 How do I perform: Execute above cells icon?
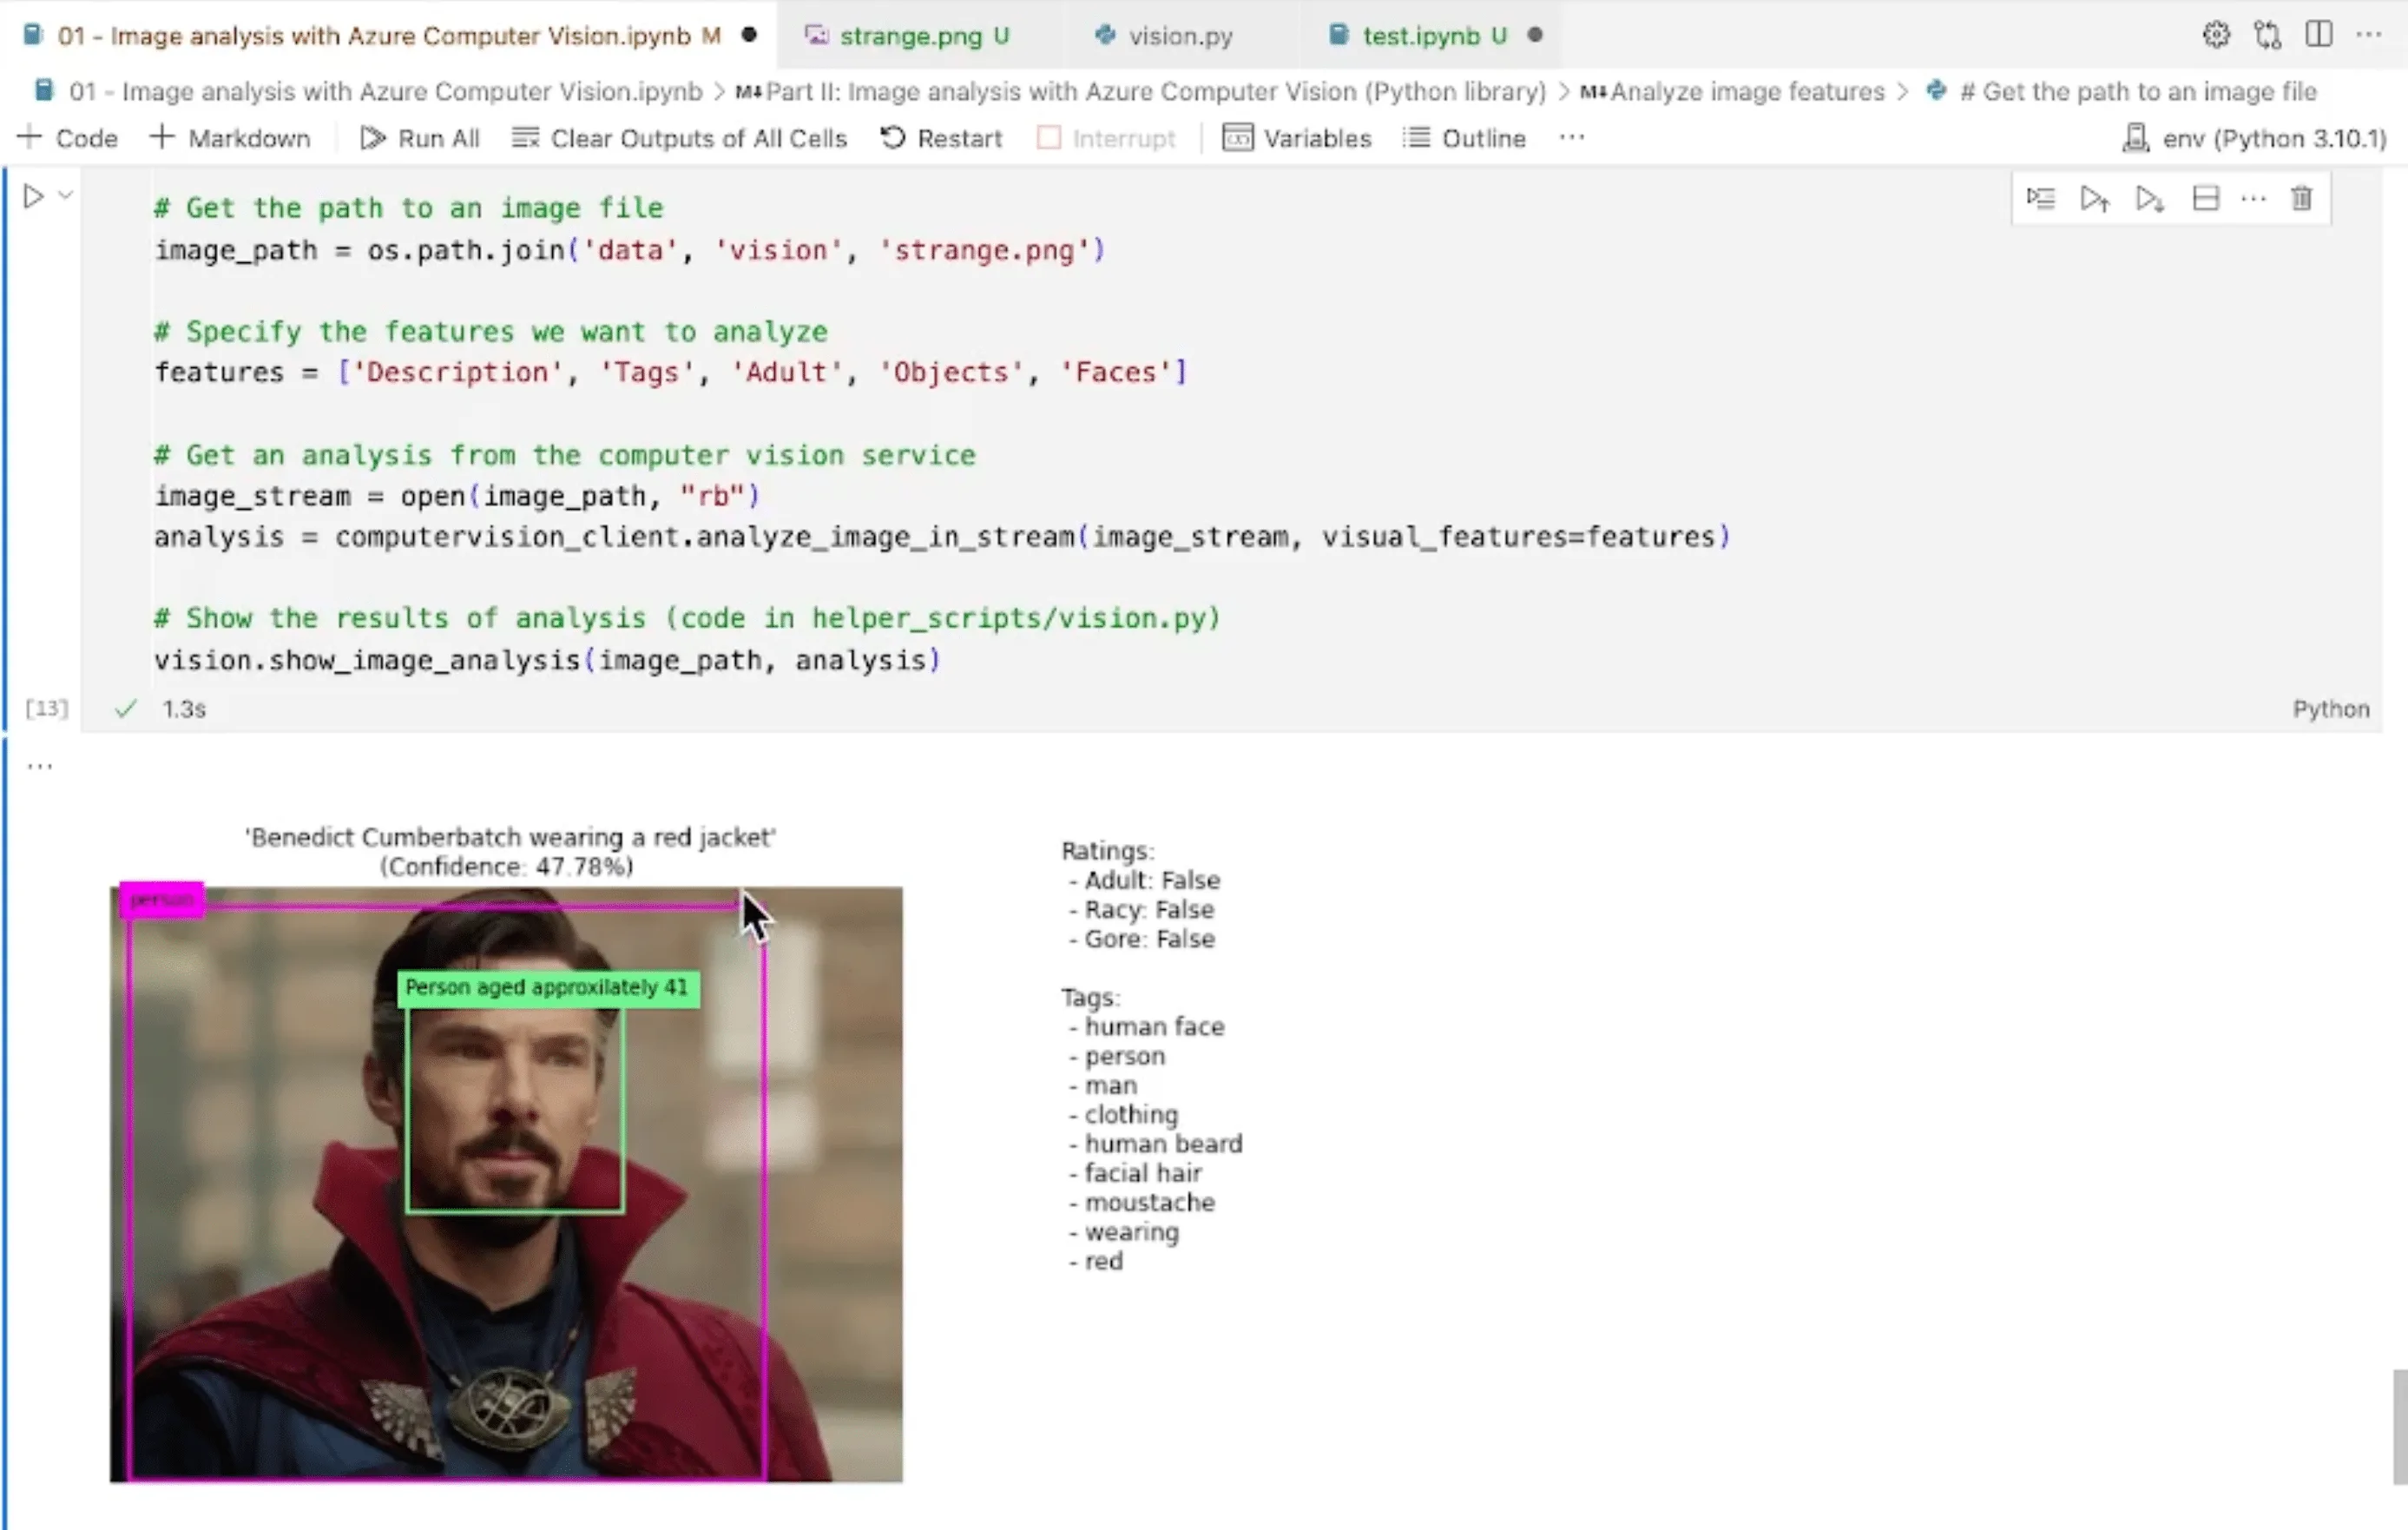click(x=2094, y=199)
